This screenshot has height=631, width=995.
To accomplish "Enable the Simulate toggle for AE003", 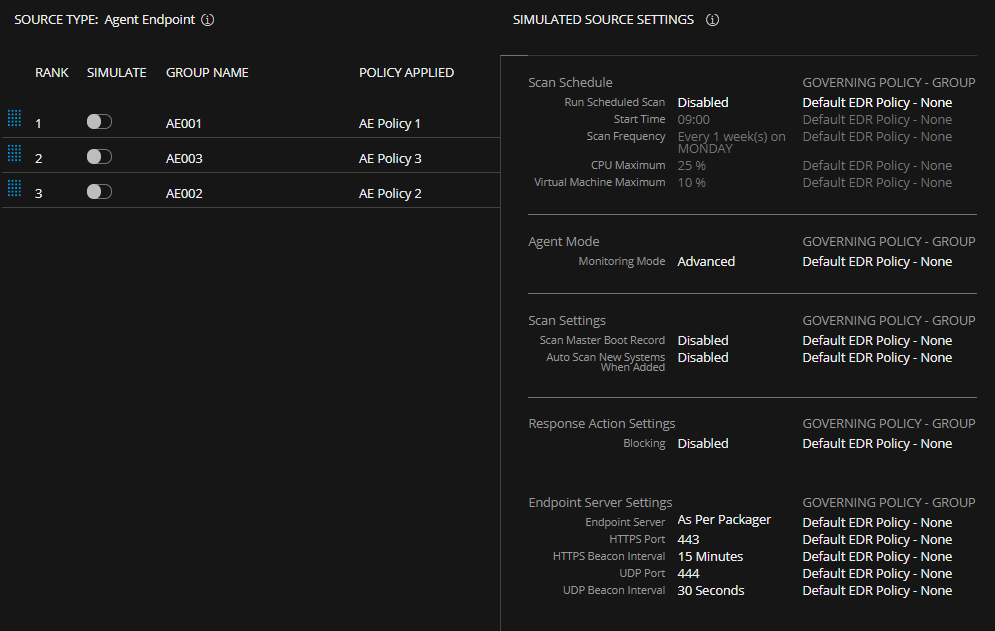I will (x=98, y=154).
